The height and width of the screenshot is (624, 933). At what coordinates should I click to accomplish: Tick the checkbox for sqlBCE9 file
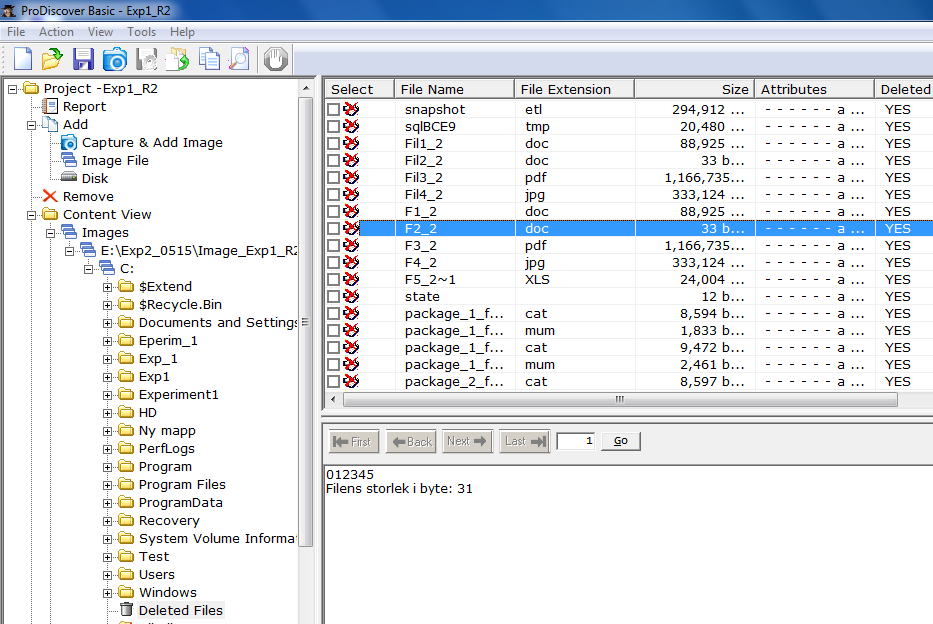pos(333,127)
